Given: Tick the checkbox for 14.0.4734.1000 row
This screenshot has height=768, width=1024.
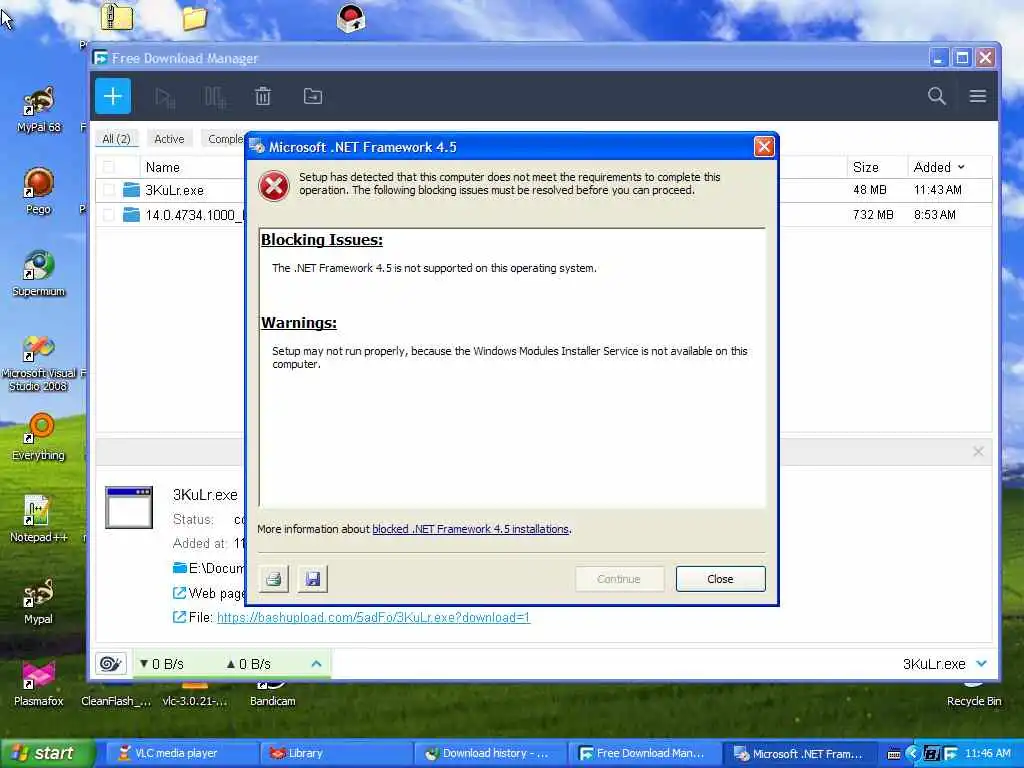Looking at the screenshot, I should (x=109, y=215).
